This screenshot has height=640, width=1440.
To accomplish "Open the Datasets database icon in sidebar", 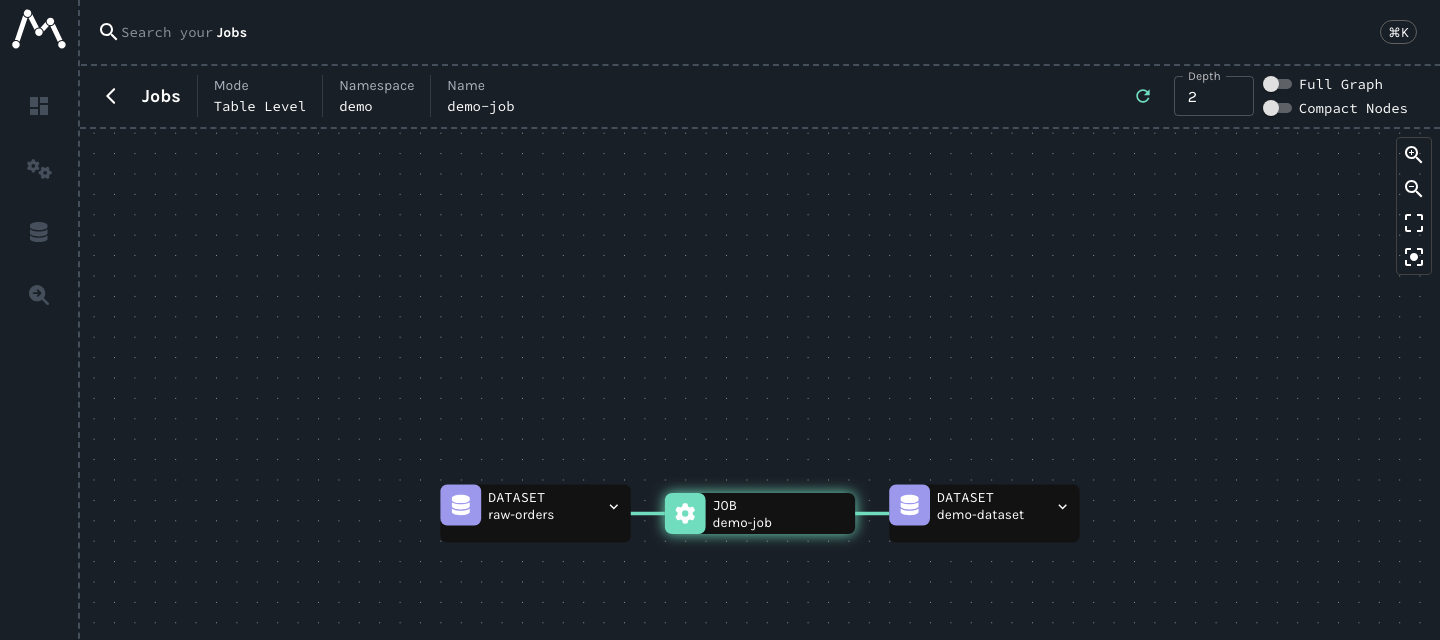I will (39, 232).
